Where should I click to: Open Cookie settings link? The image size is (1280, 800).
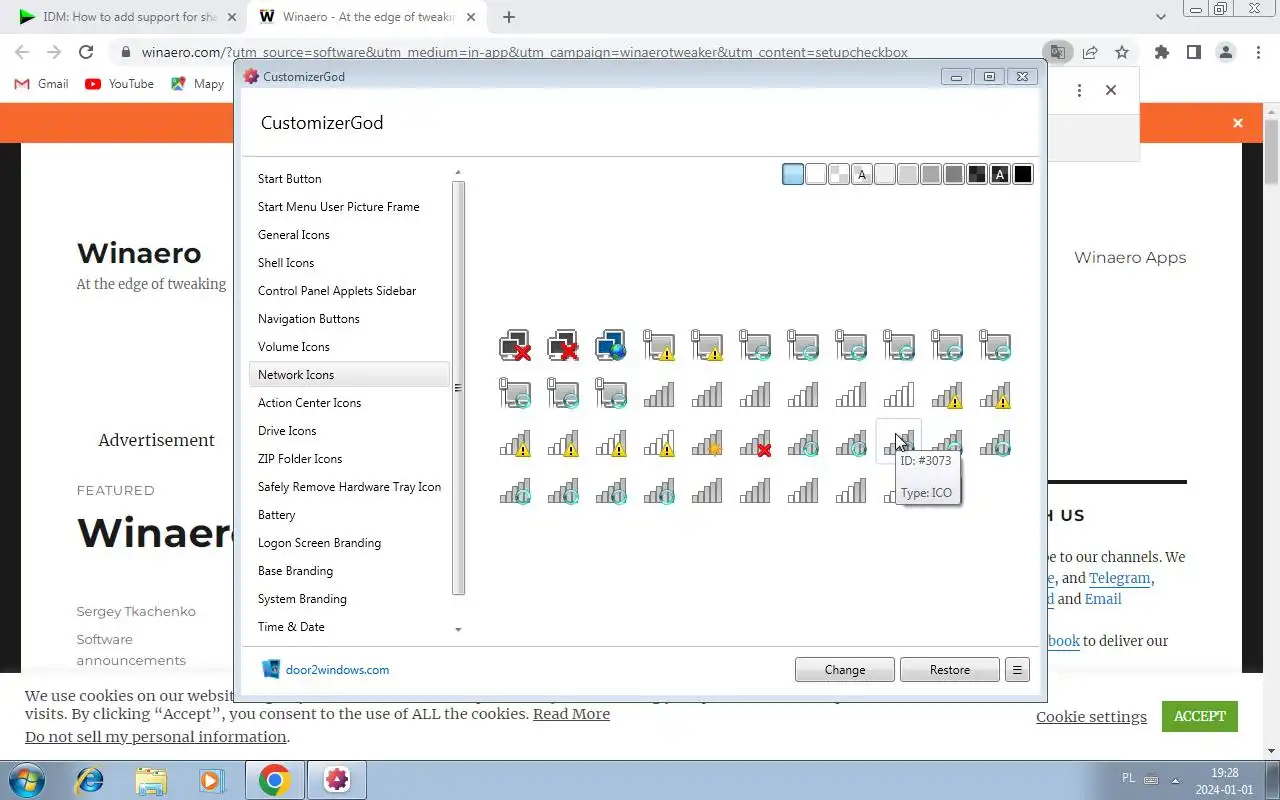coord(1091,717)
